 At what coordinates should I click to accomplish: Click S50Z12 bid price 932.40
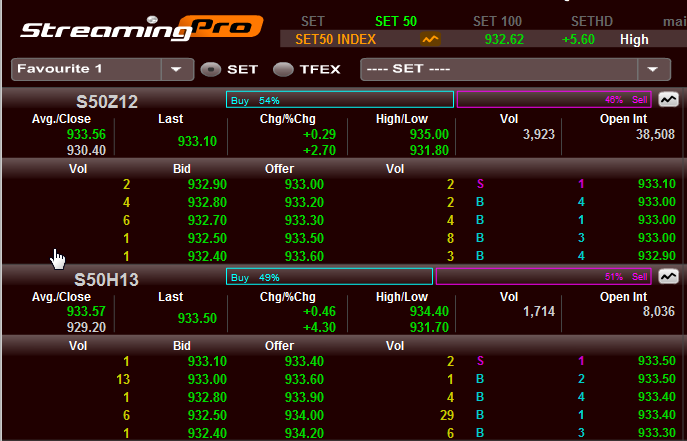[207, 256]
